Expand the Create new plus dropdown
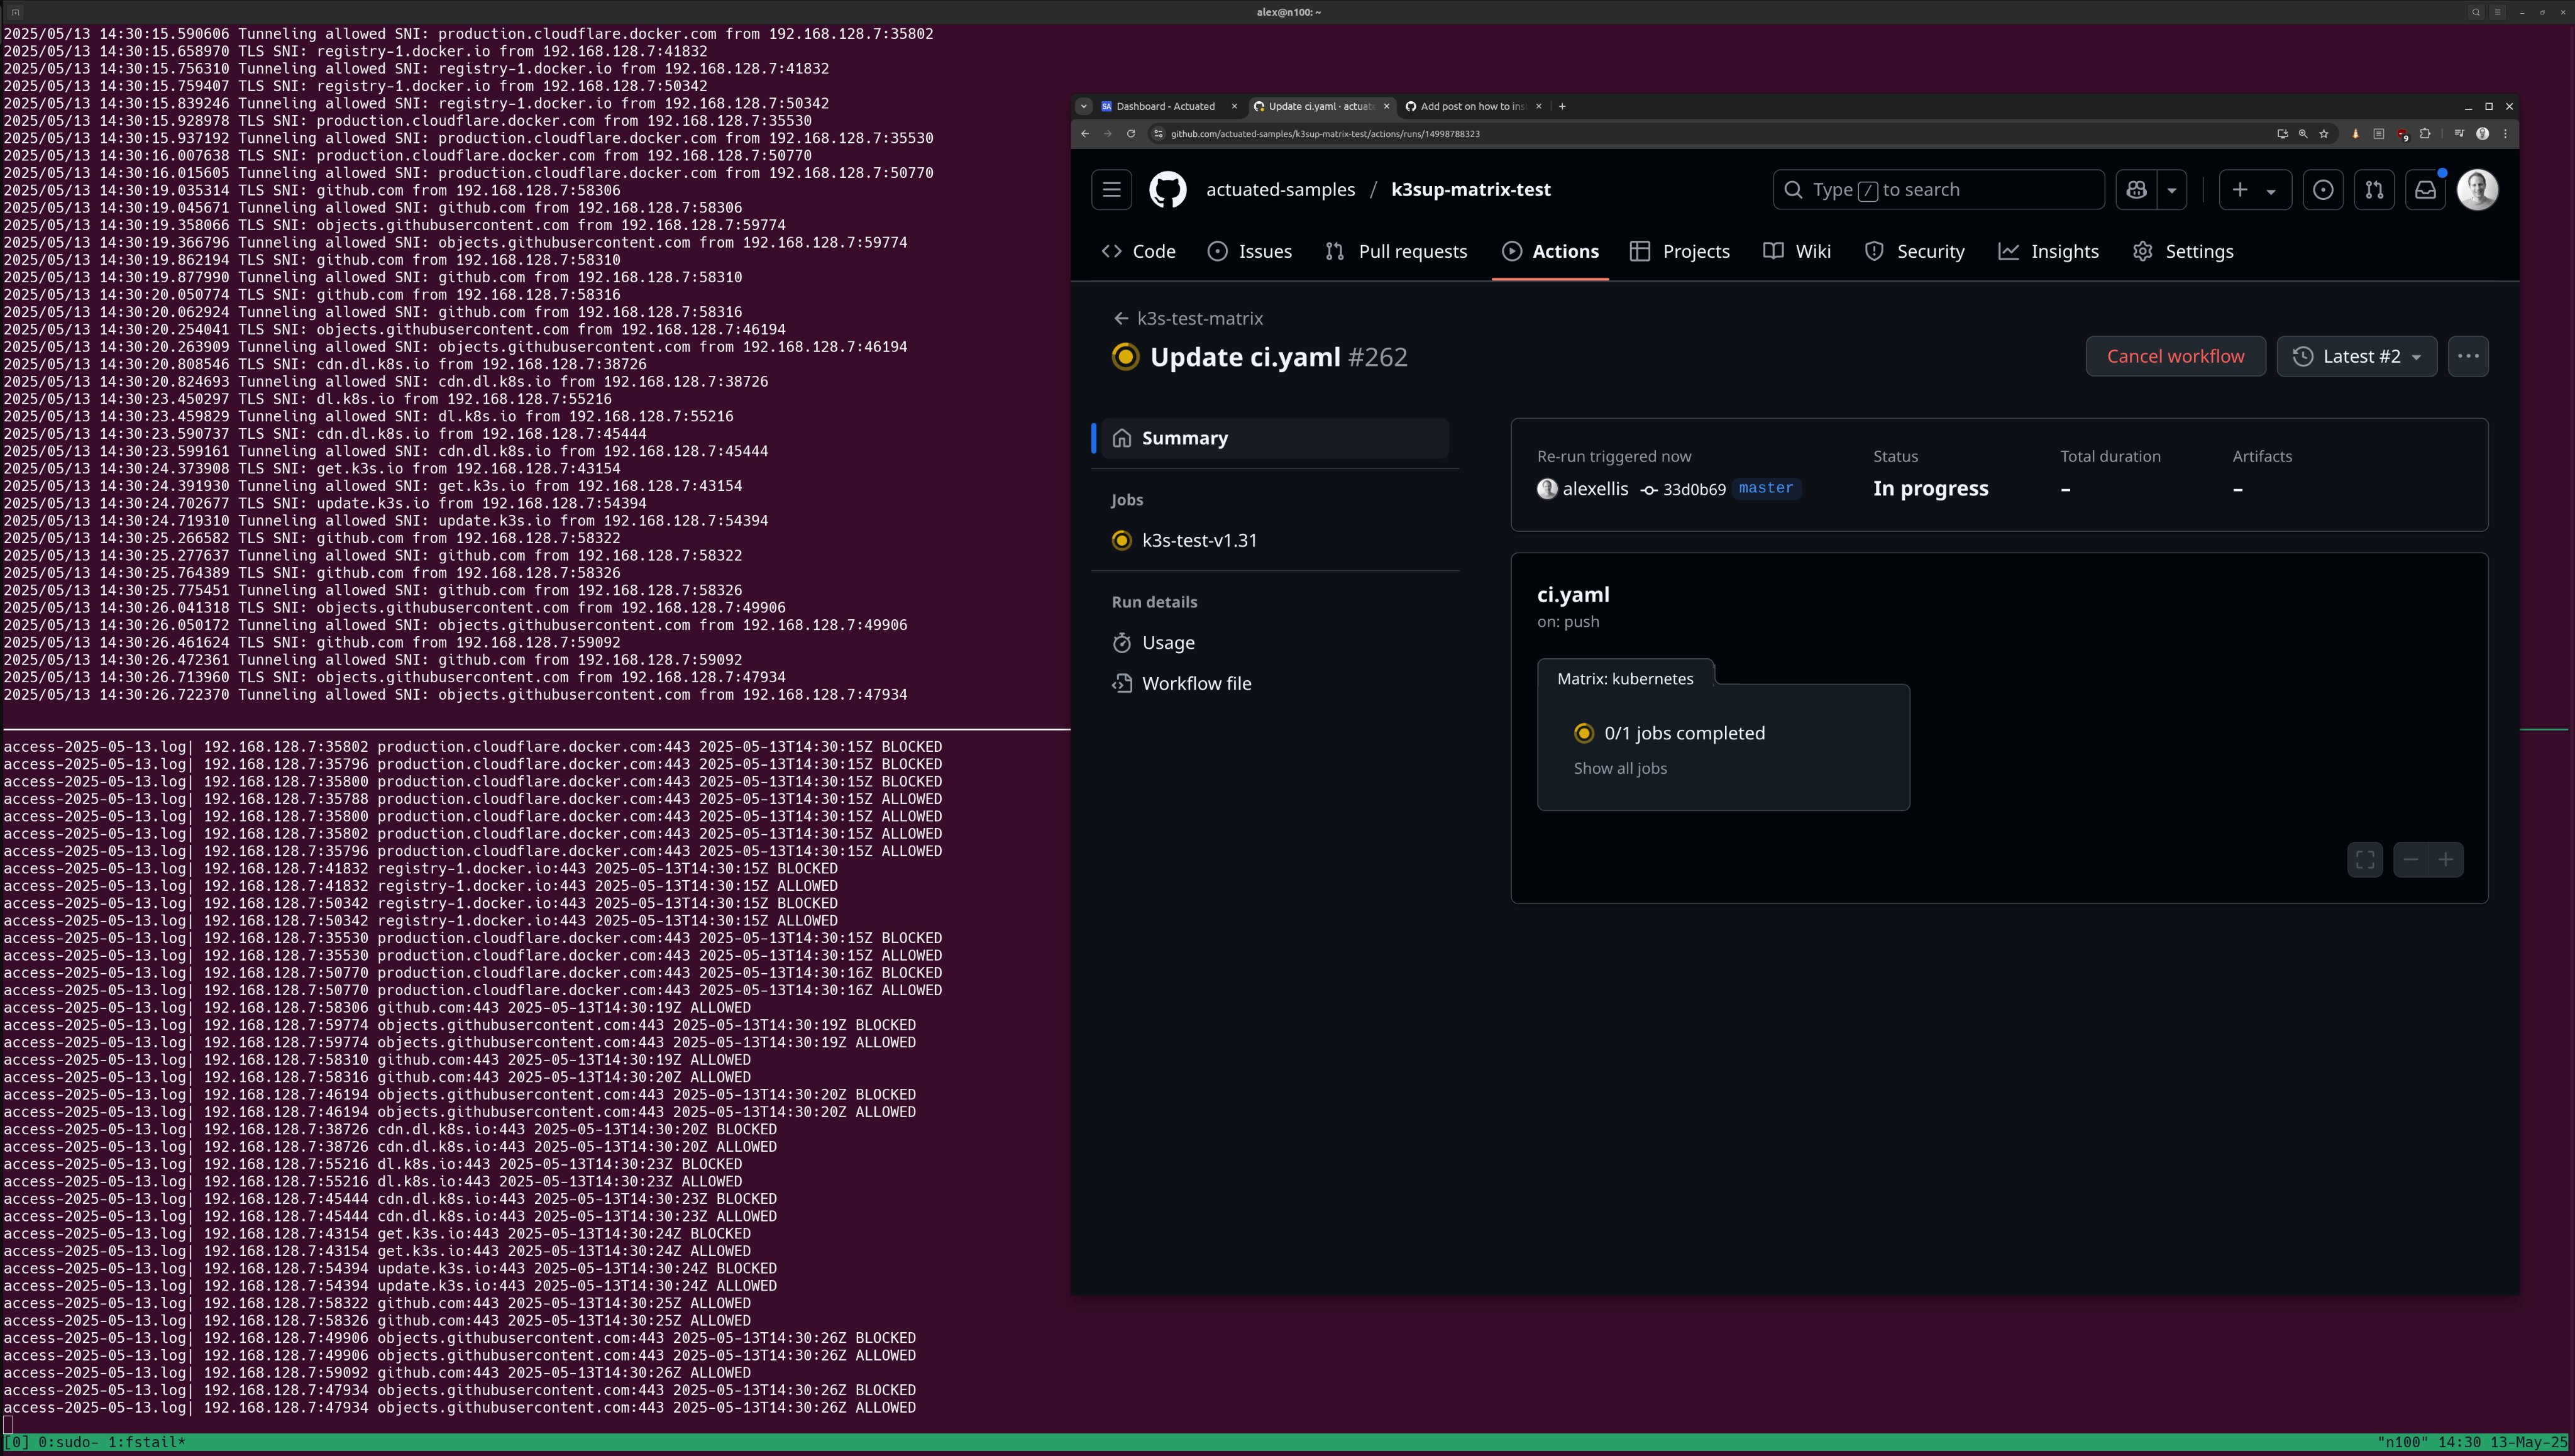This screenshot has height=1456, width=2575. coord(2255,190)
